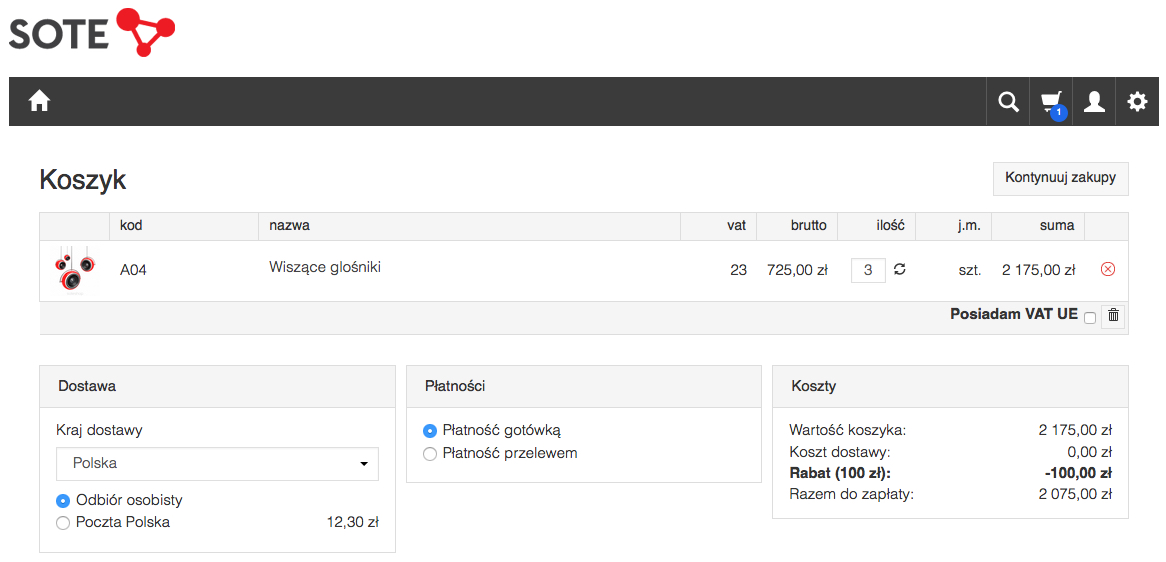1166x562 pixels.
Task: Open the shopping cart icon
Action: coord(1051,102)
